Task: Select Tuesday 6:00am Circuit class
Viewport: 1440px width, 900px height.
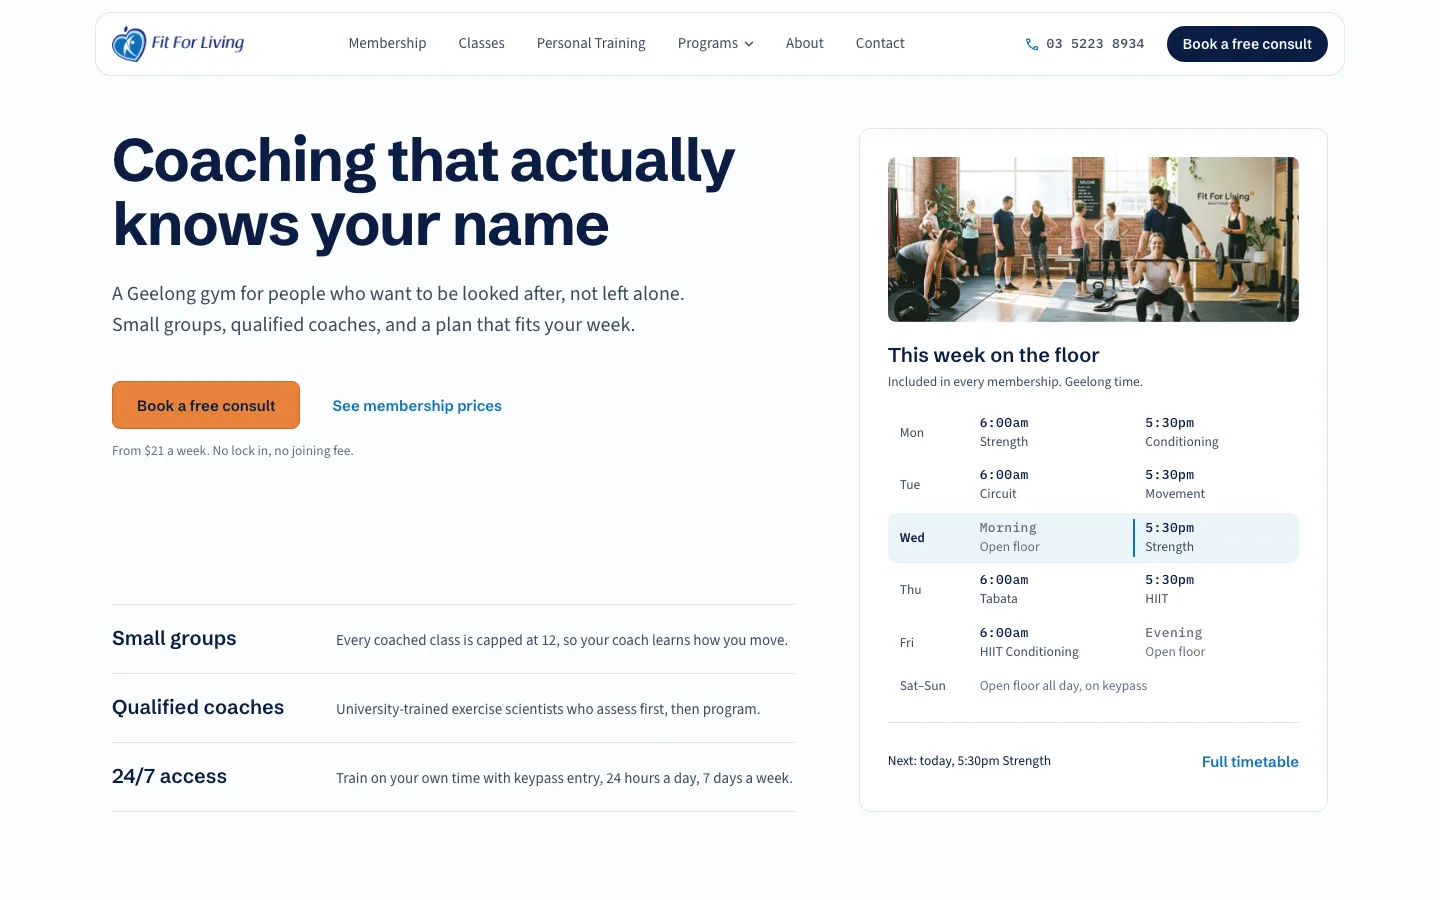Action: pyautogui.click(x=1004, y=484)
